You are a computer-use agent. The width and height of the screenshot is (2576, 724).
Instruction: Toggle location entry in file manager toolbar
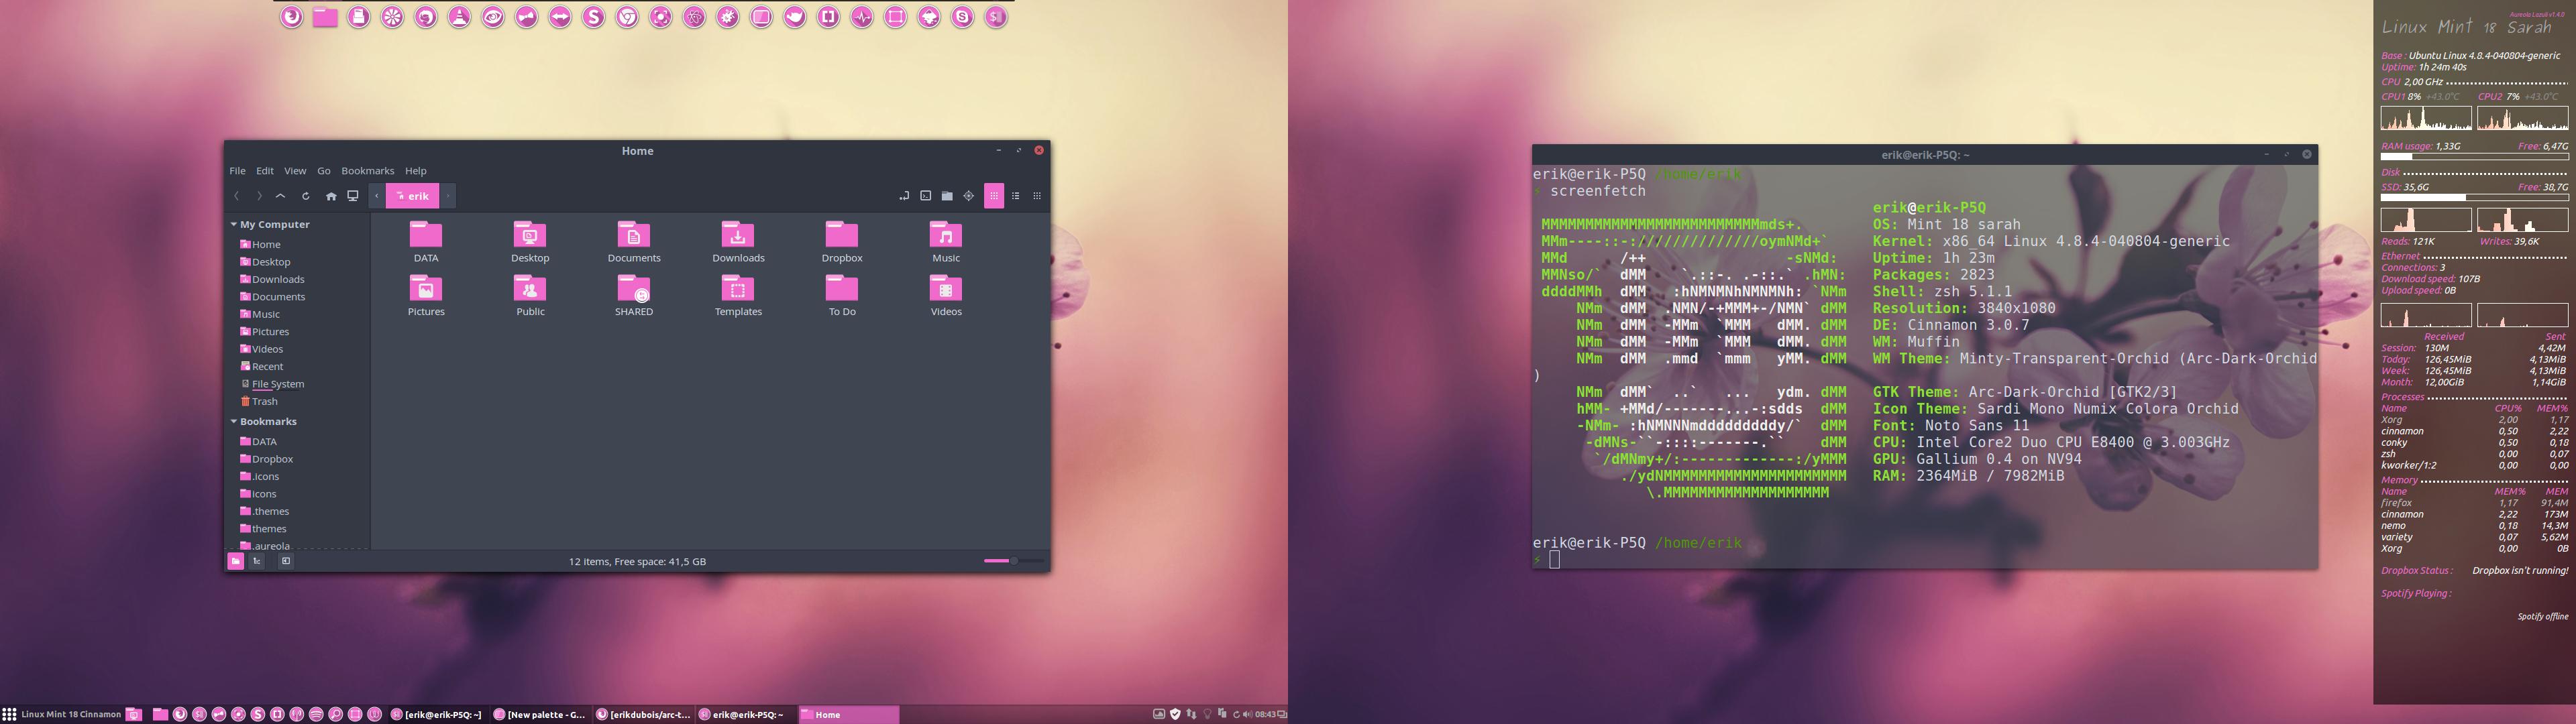904,196
